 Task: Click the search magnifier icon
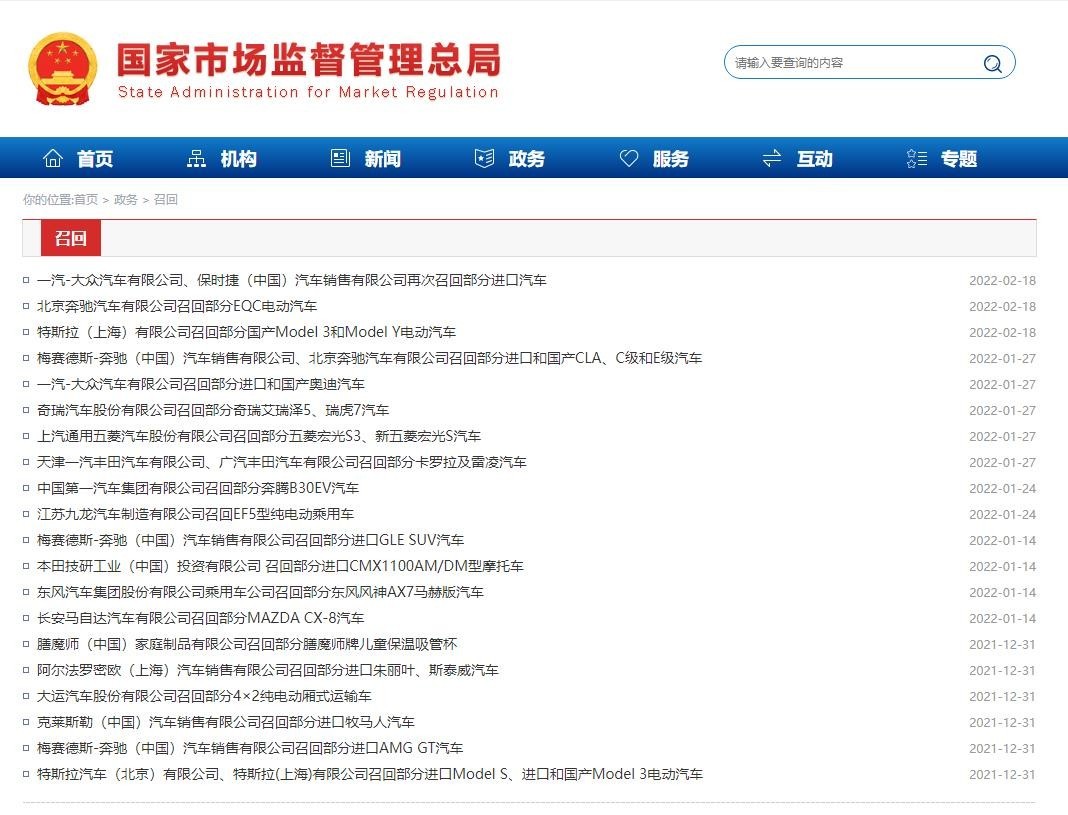pyautogui.click(x=992, y=63)
